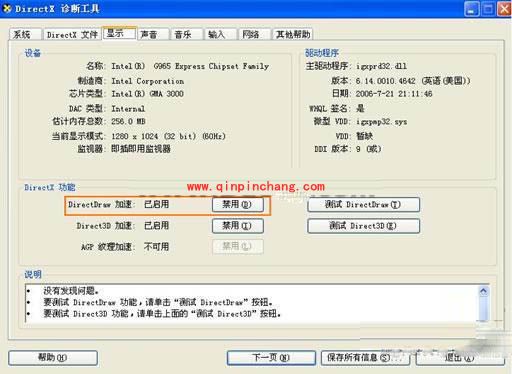512x374 pixels.
Task: Switch to the 系统 tab
Action: [x=25, y=34]
